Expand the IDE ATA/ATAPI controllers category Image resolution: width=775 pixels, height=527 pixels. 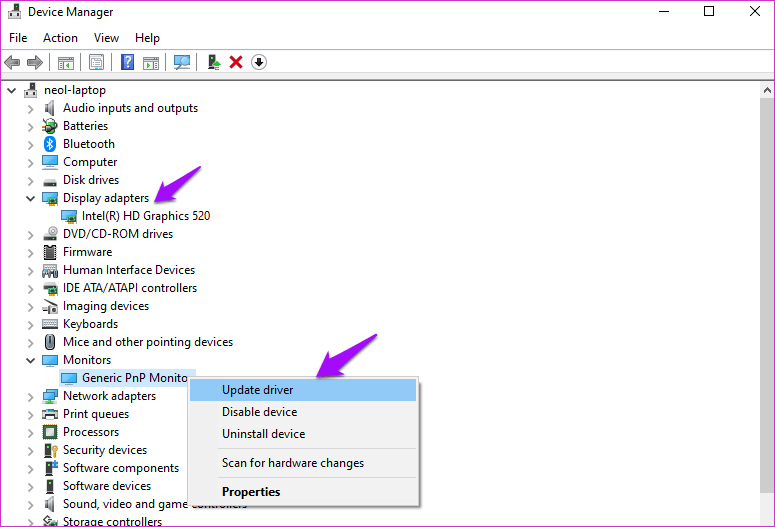[x=31, y=289]
